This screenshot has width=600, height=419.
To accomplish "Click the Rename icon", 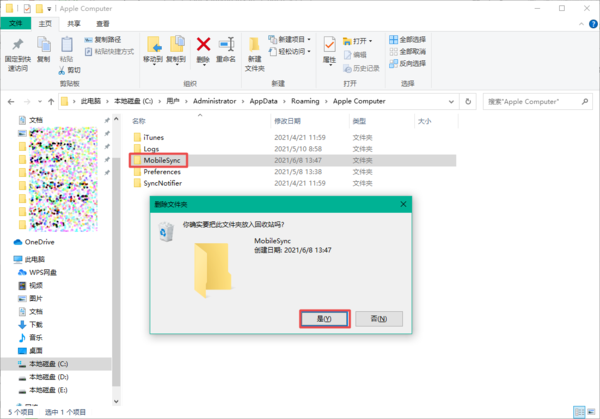I will tap(226, 44).
